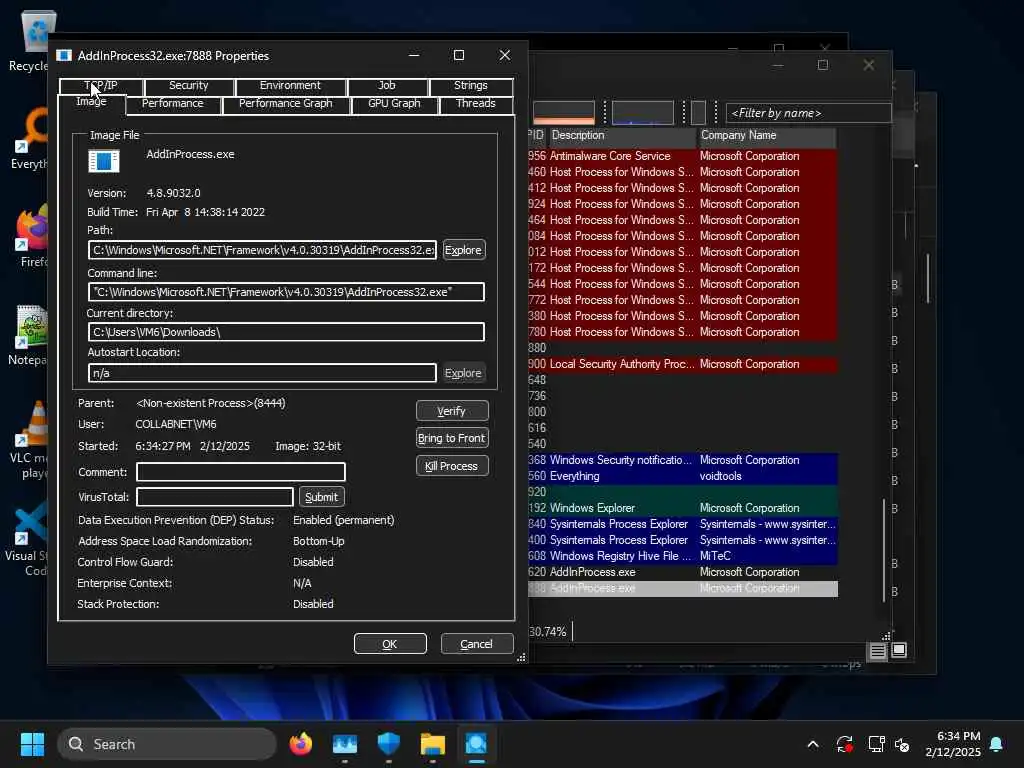Viewport: 1024px width, 768px height.
Task: Click Bring to Front button
Action: (x=452, y=438)
